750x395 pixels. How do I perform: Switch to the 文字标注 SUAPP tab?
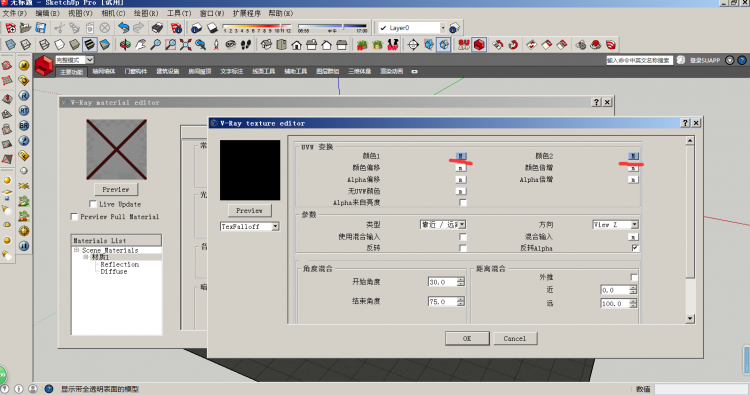tap(232, 71)
